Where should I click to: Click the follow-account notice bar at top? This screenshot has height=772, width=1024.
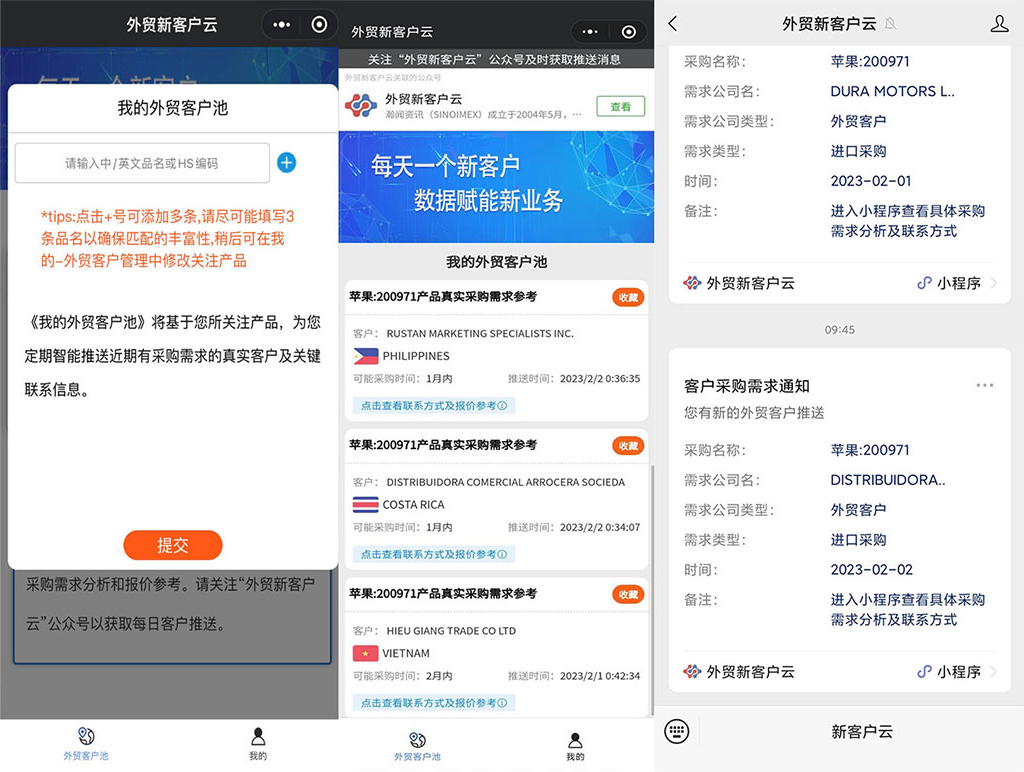point(496,59)
